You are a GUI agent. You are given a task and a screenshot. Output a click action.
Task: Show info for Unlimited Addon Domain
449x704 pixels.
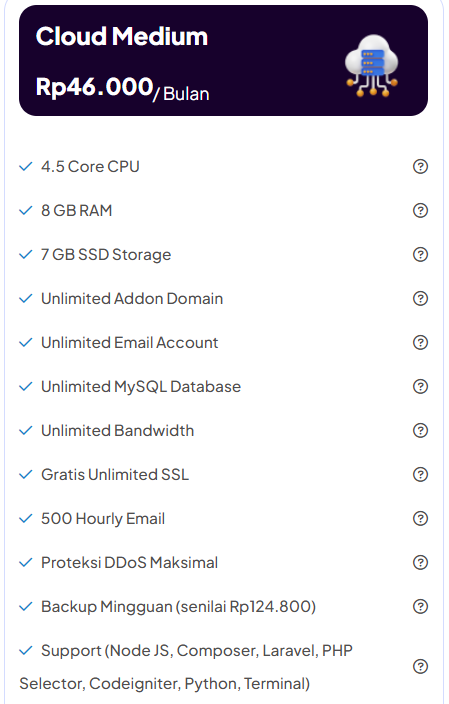[x=420, y=299]
